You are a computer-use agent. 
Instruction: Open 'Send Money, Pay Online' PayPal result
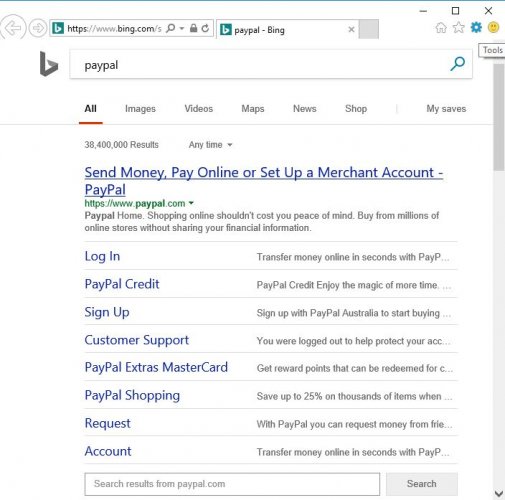(264, 181)
